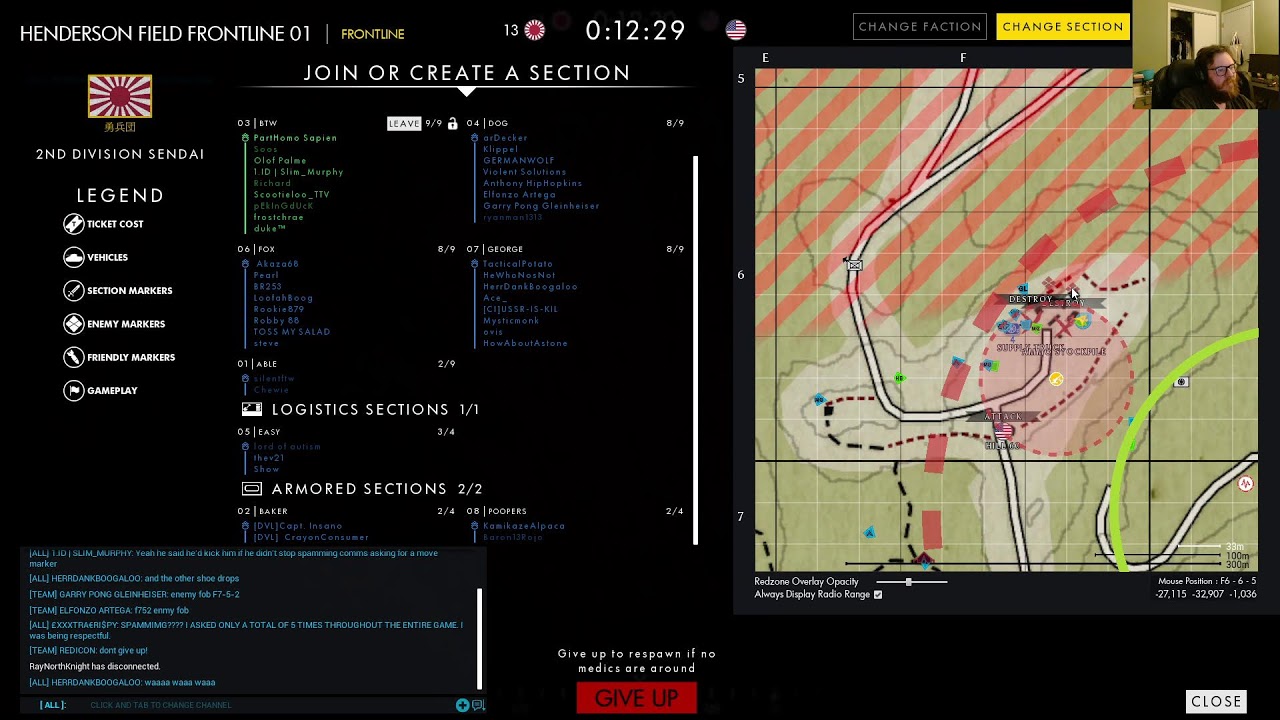Screen dimensions: 1280x720
Task: Click the chat input field to change channel
Action: click(x=270, y=705)
